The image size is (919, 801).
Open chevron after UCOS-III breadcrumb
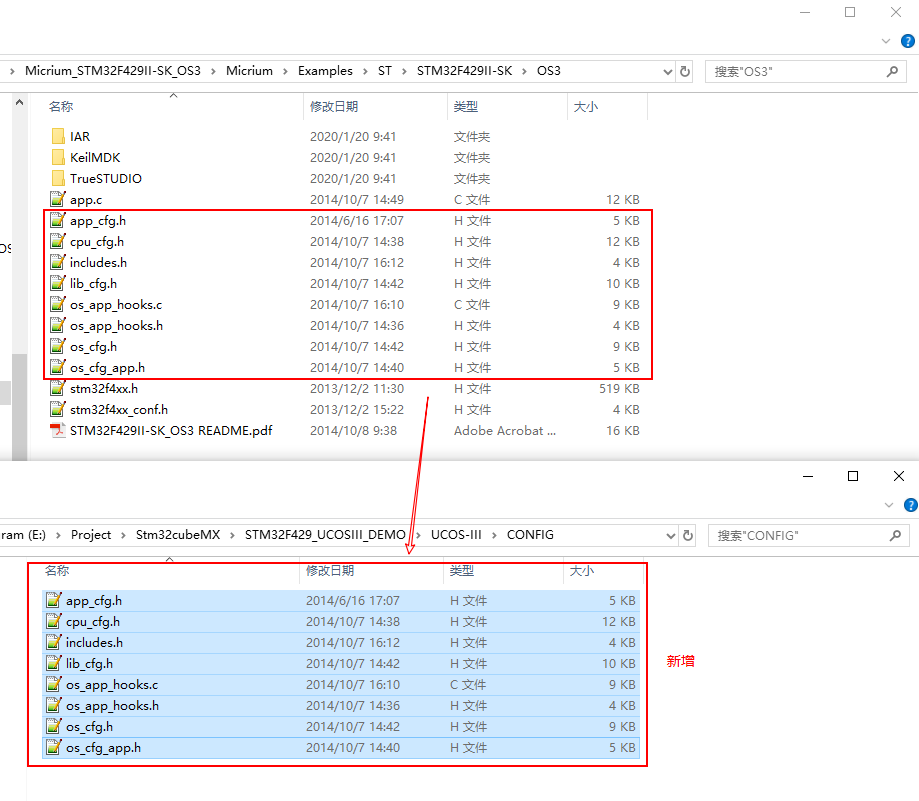pyautogui.click(x=495, y=536)
